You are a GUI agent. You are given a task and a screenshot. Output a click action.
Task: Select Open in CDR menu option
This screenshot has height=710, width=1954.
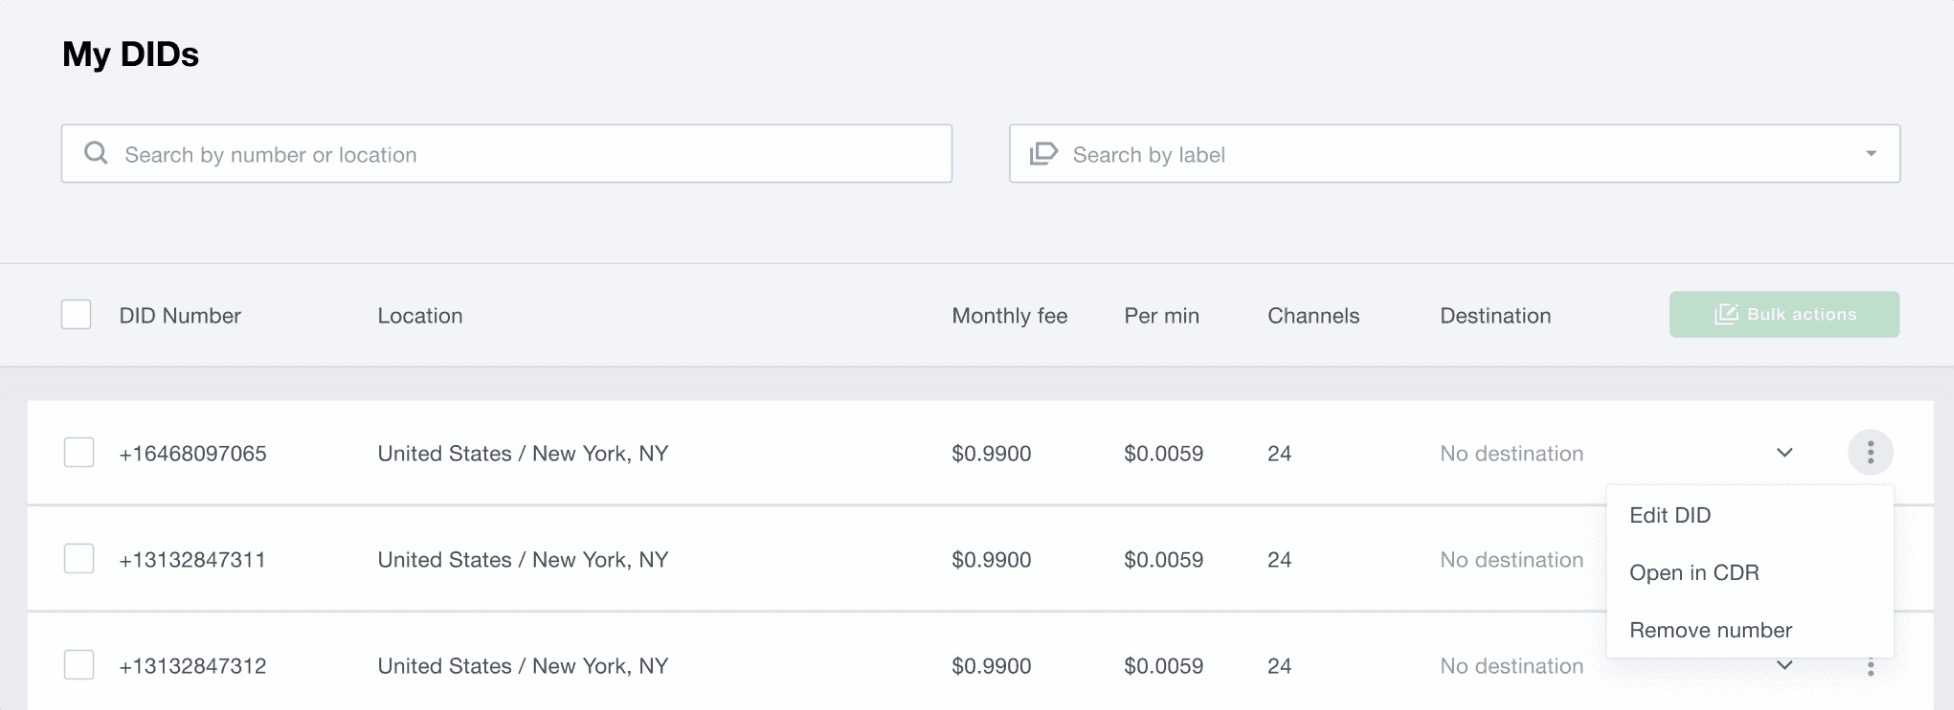click(x=1694, y=573)
